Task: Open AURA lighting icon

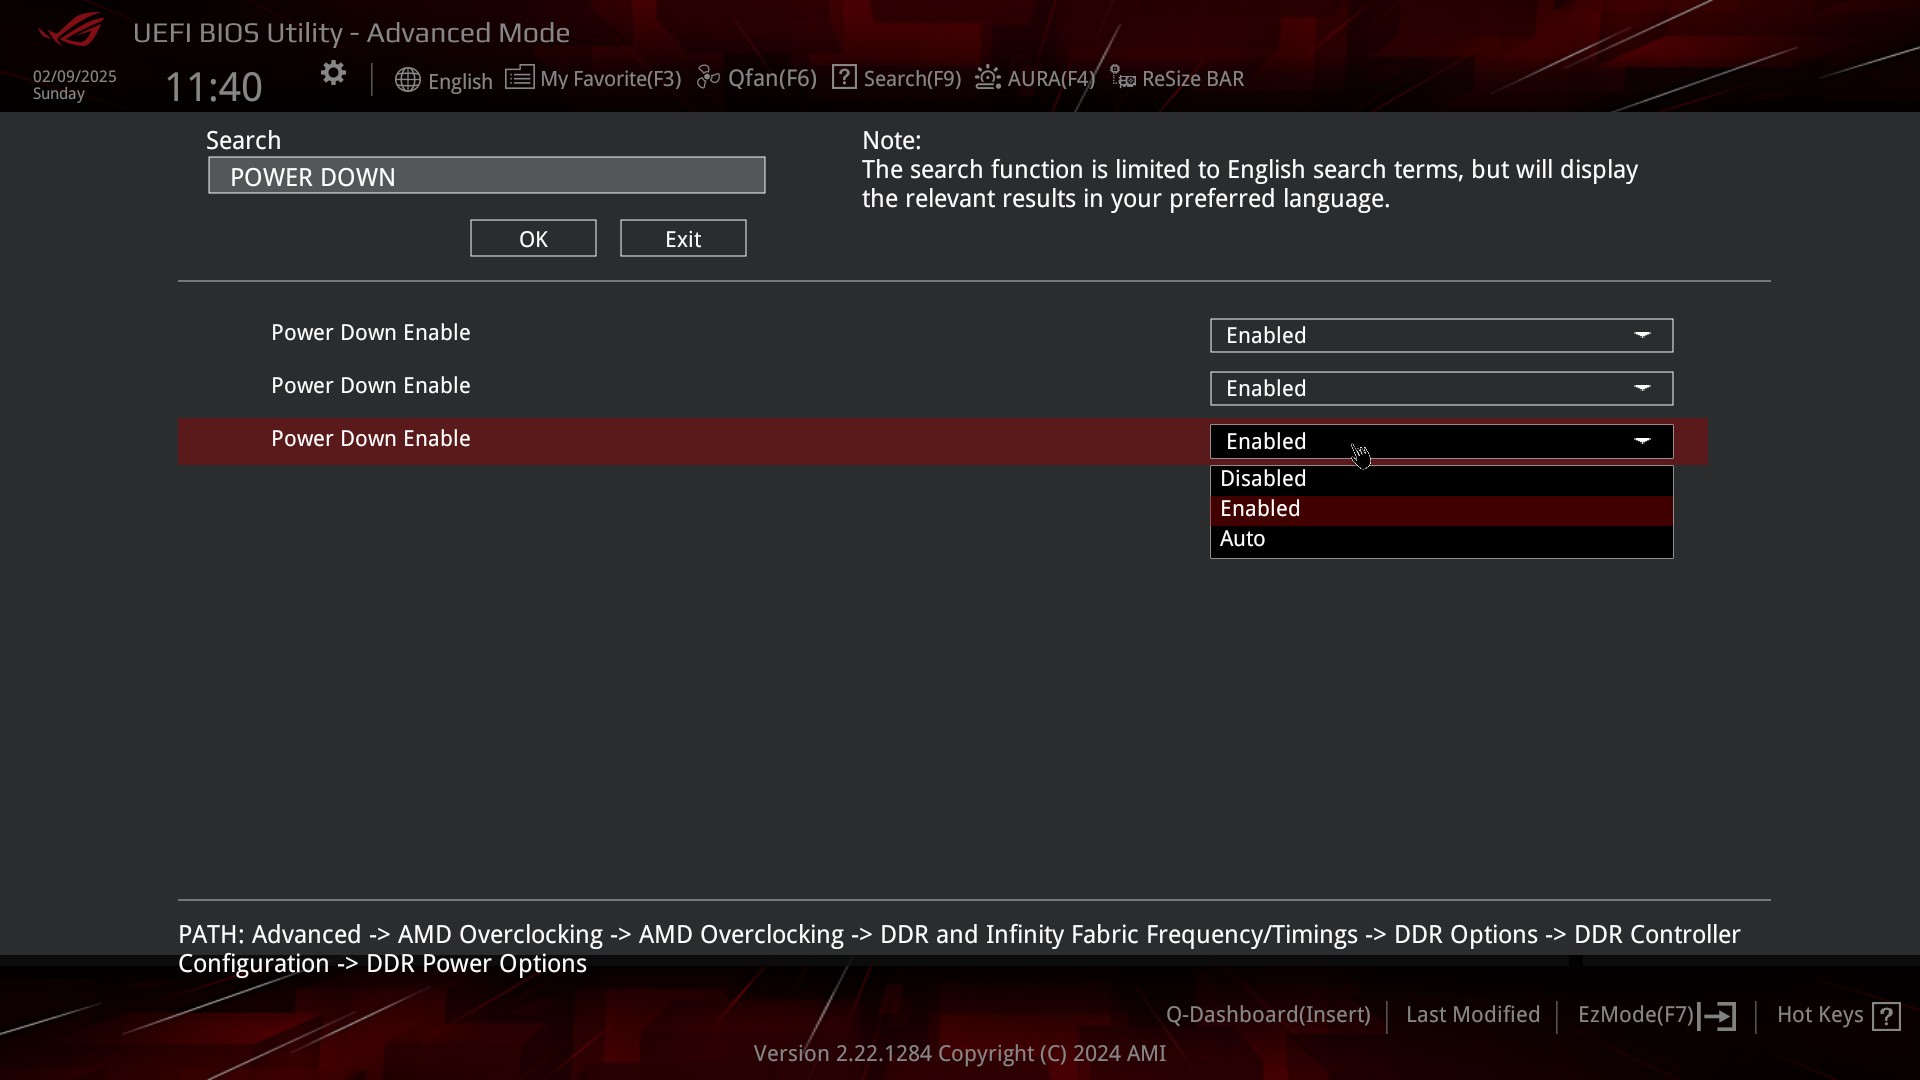Action: [988, 78]
